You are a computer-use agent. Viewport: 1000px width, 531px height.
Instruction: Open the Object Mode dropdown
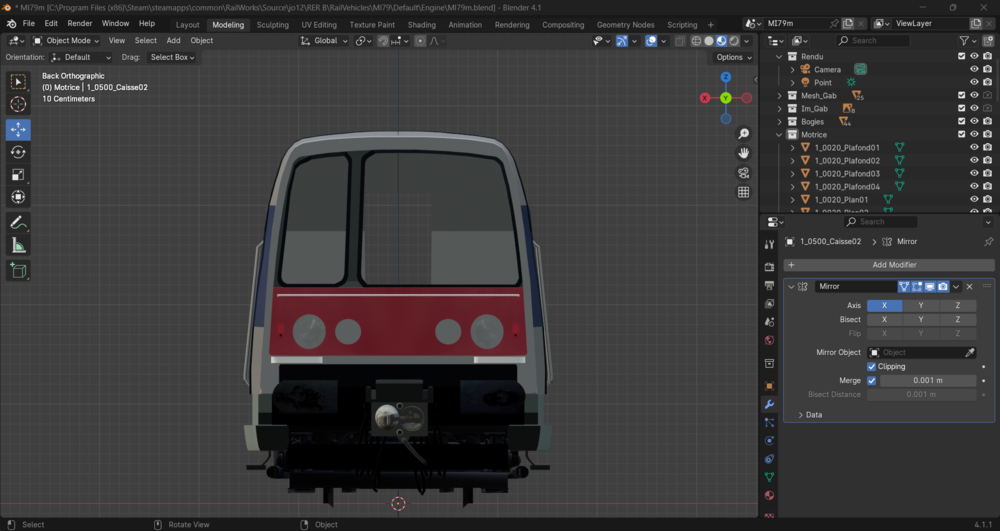(66, 40)
